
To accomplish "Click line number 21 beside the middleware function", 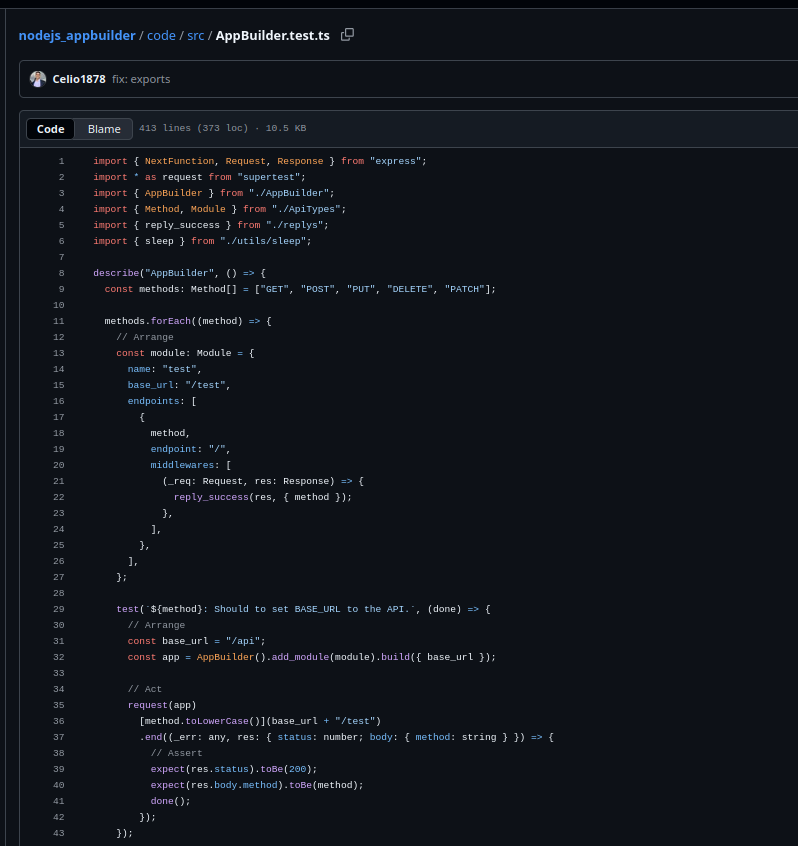I will tap(59, 481).
